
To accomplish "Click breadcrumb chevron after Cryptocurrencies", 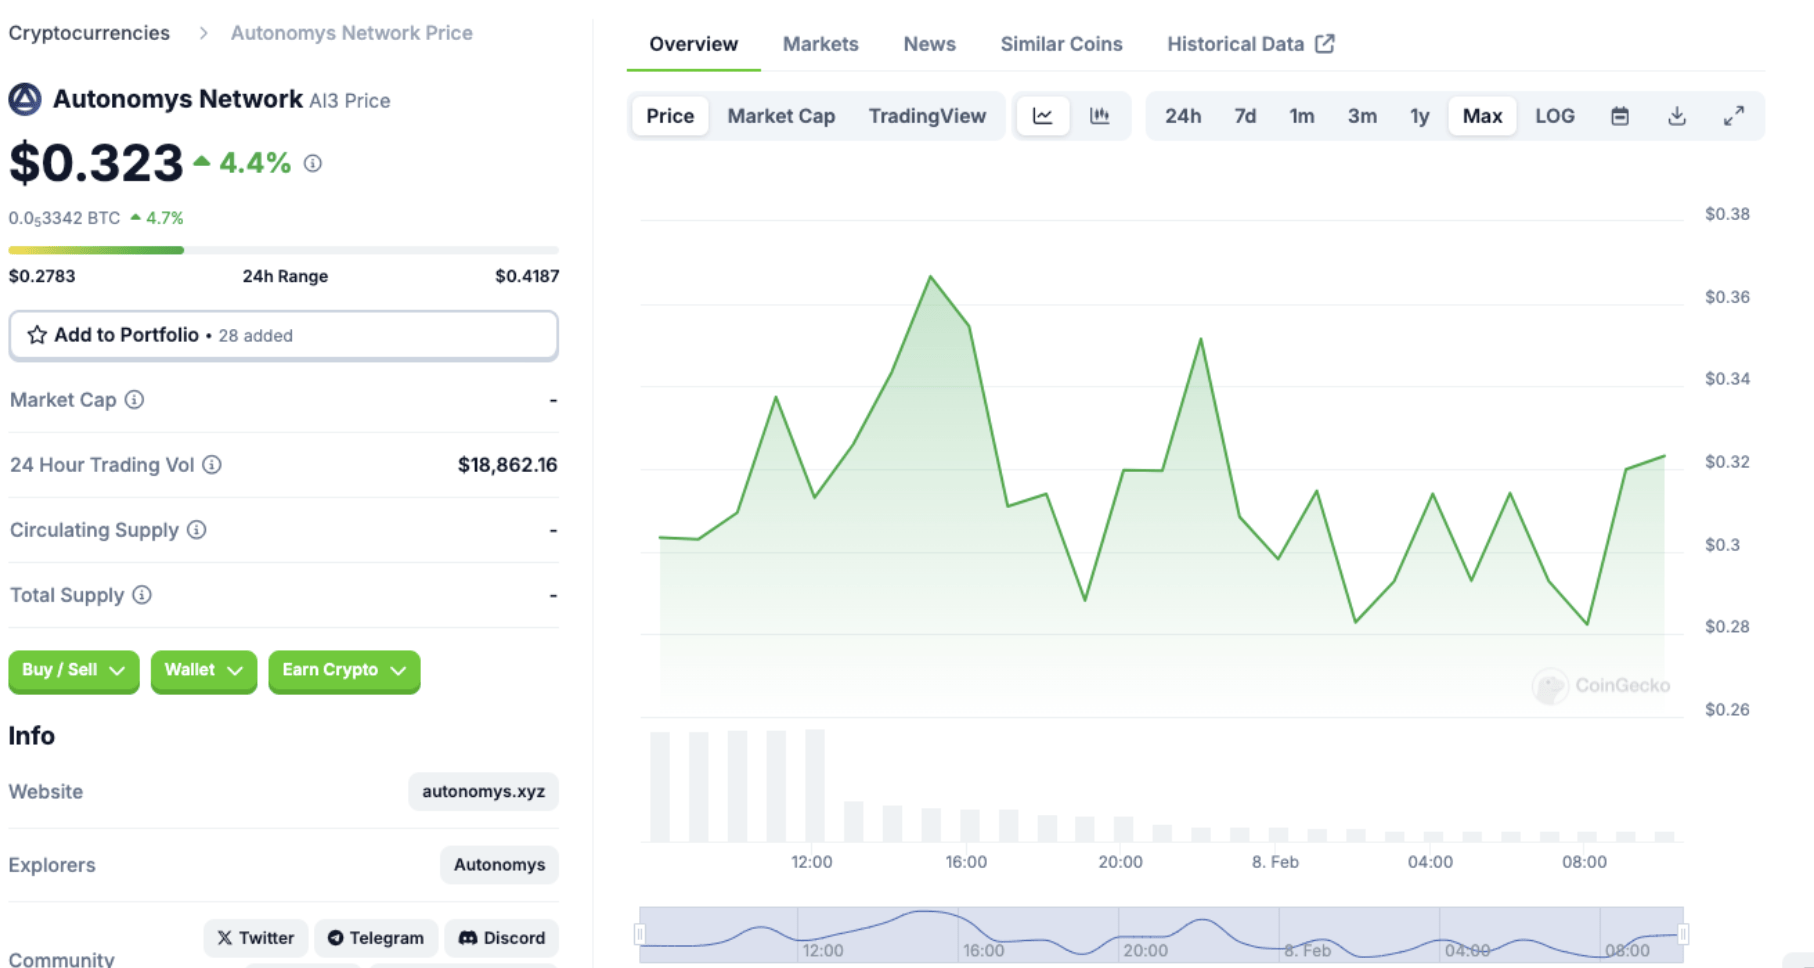I will click(x=203, y=33).
